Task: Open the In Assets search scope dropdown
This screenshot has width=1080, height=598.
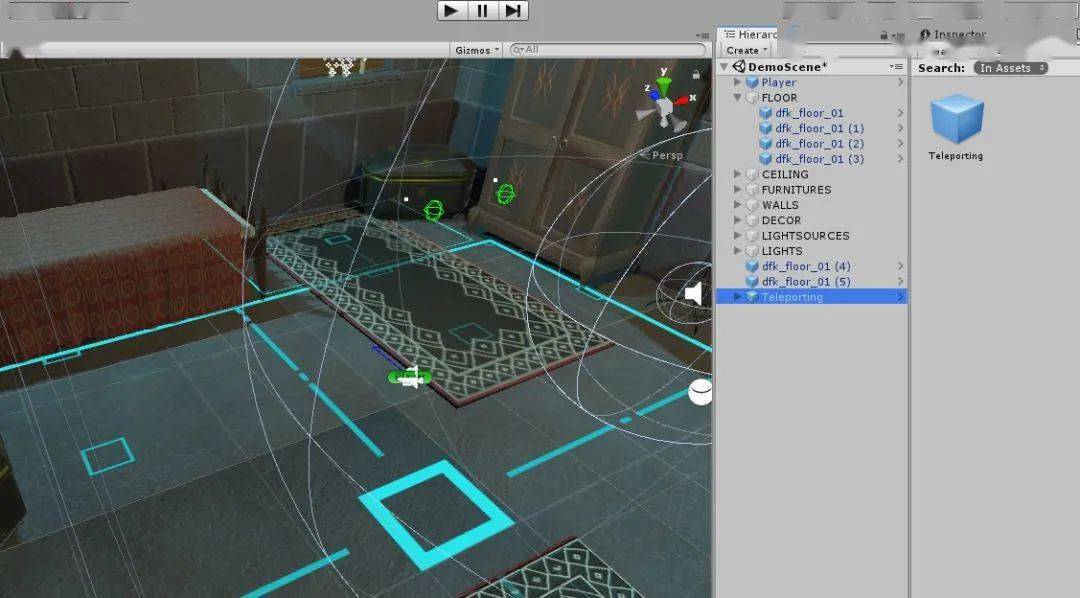Action: (x=1010, y=68)
